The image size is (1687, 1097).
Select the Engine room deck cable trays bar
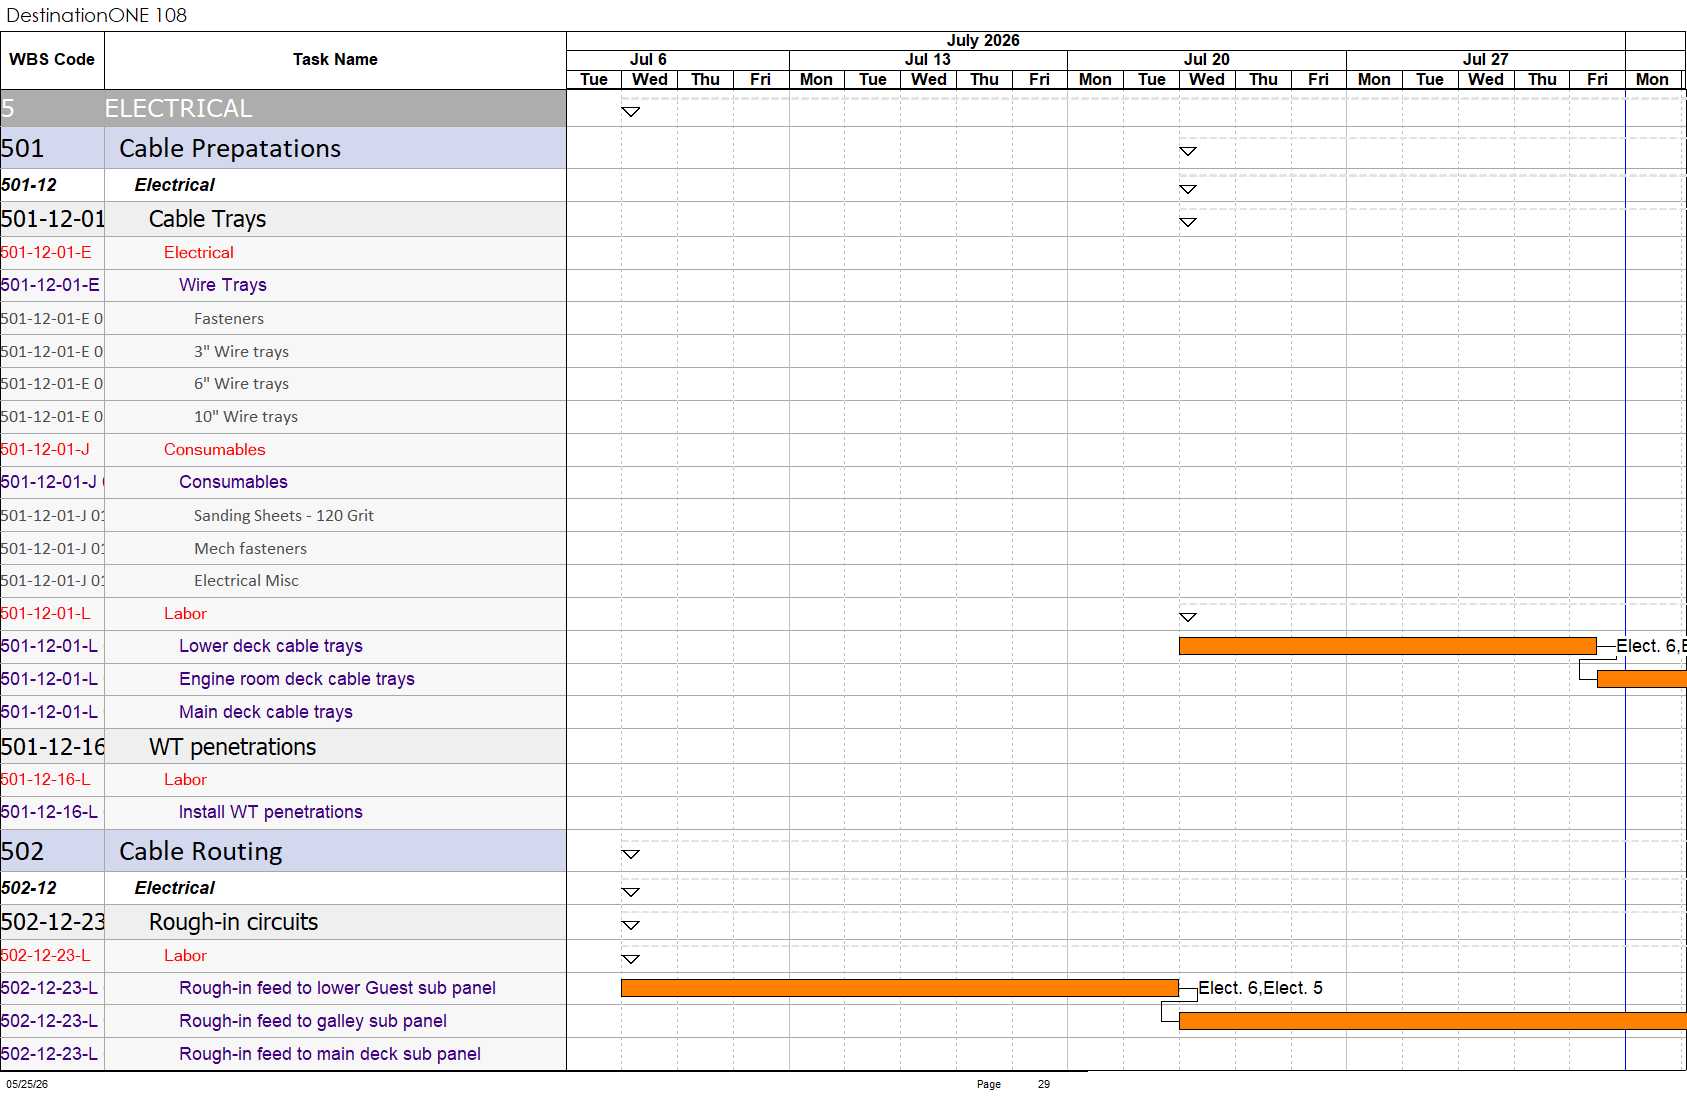[1642, 679]
